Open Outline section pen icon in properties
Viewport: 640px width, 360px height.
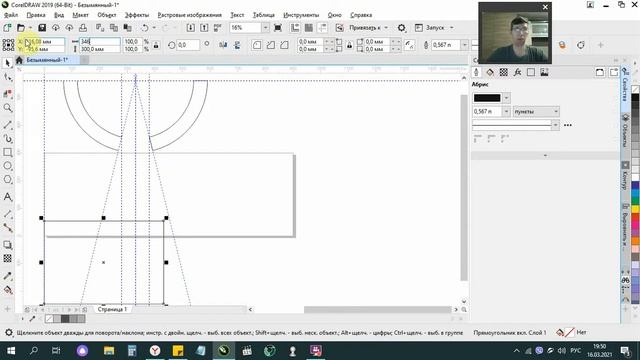[x=476, y=72]
